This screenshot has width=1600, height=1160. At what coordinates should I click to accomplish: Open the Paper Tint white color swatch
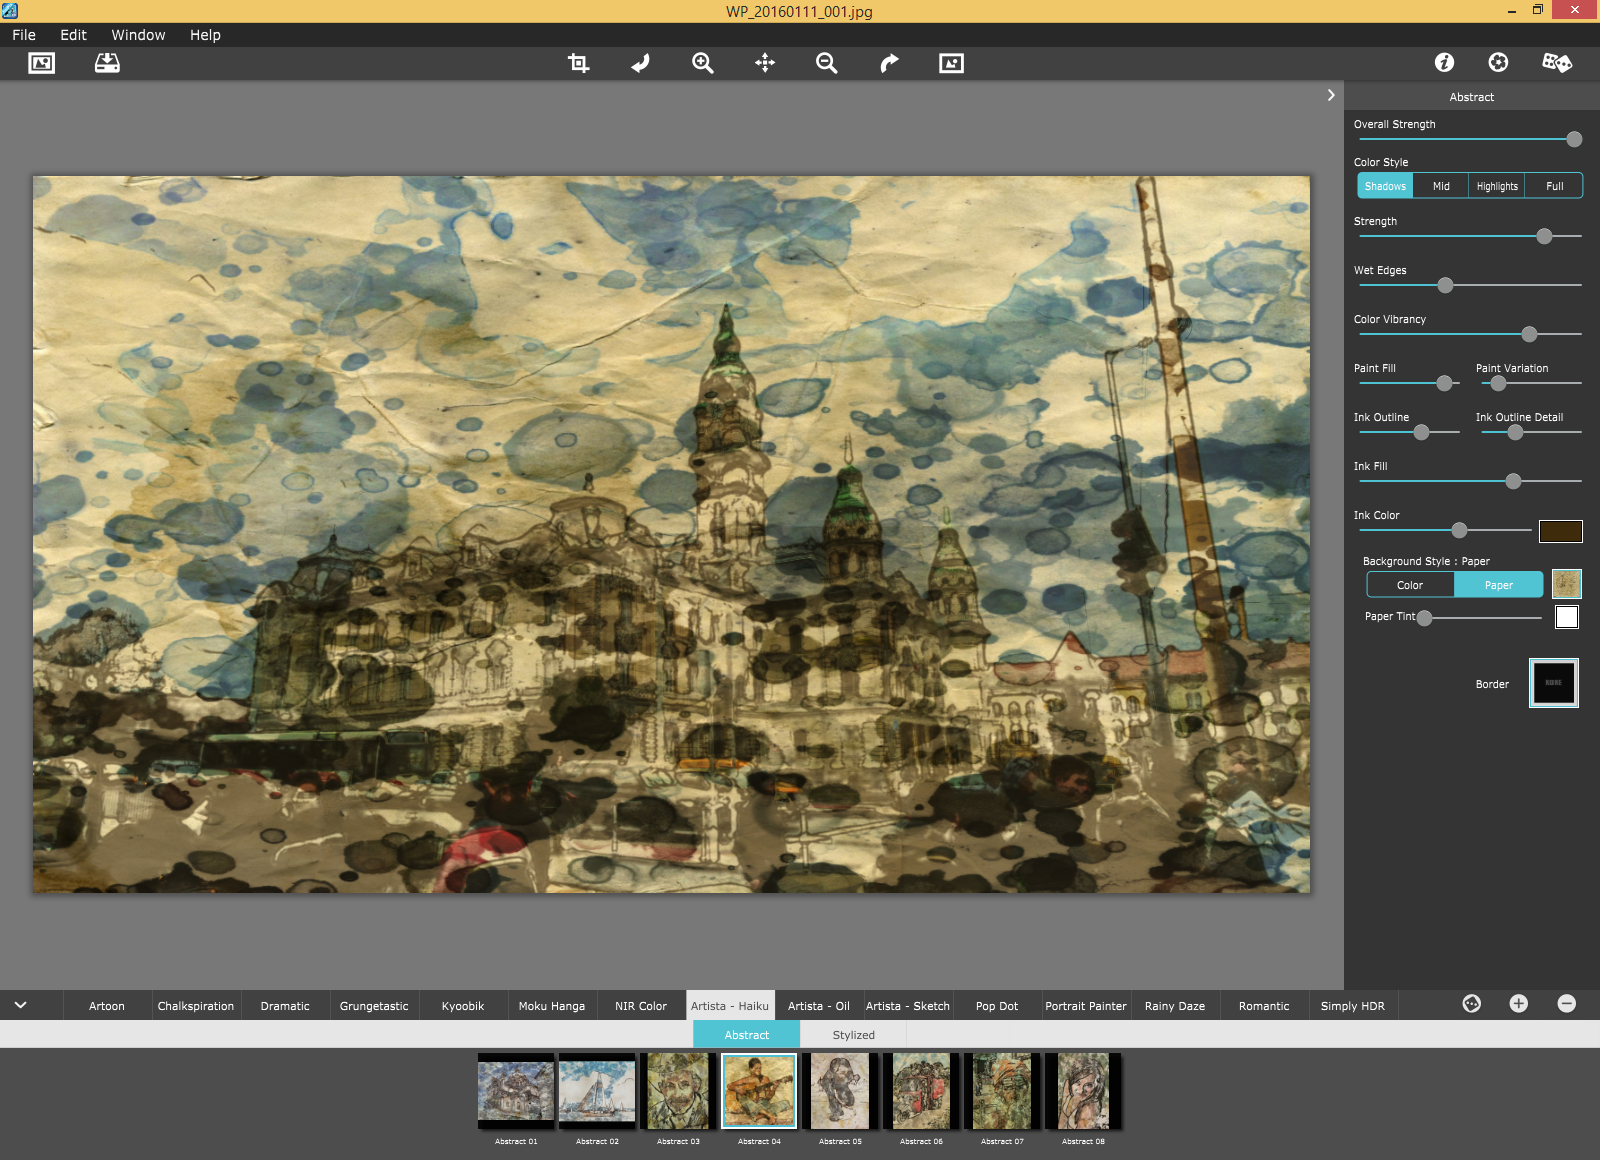pyautogui.click(x=1567, y=617)
